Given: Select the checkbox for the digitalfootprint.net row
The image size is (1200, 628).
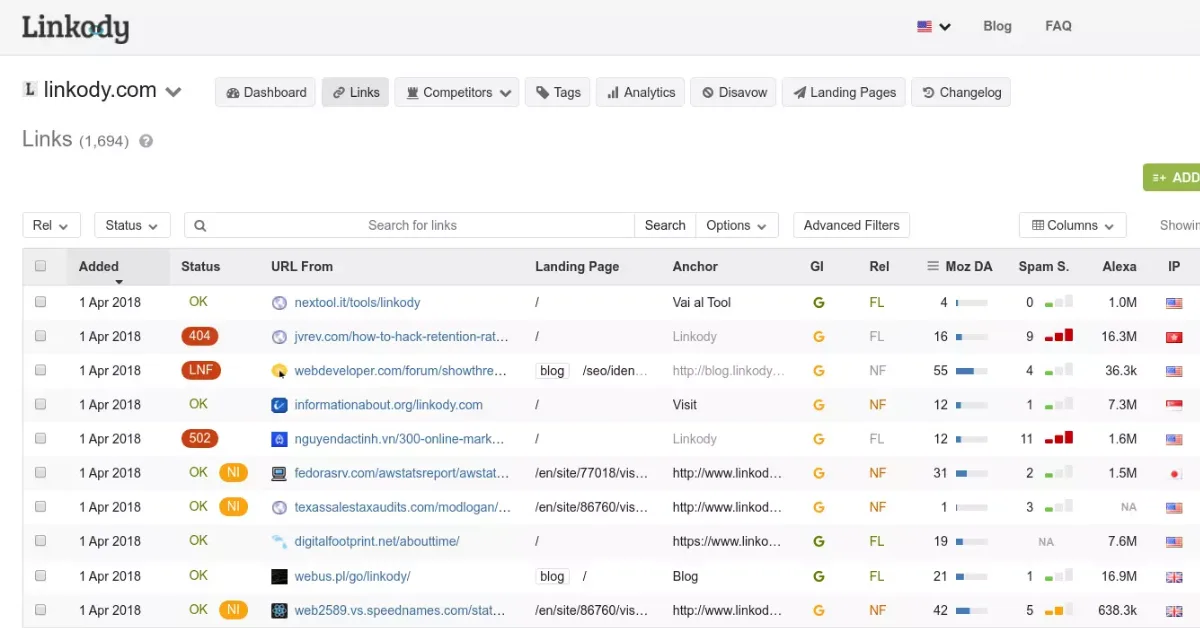Looking at the screenshot, I should [40, 541].
